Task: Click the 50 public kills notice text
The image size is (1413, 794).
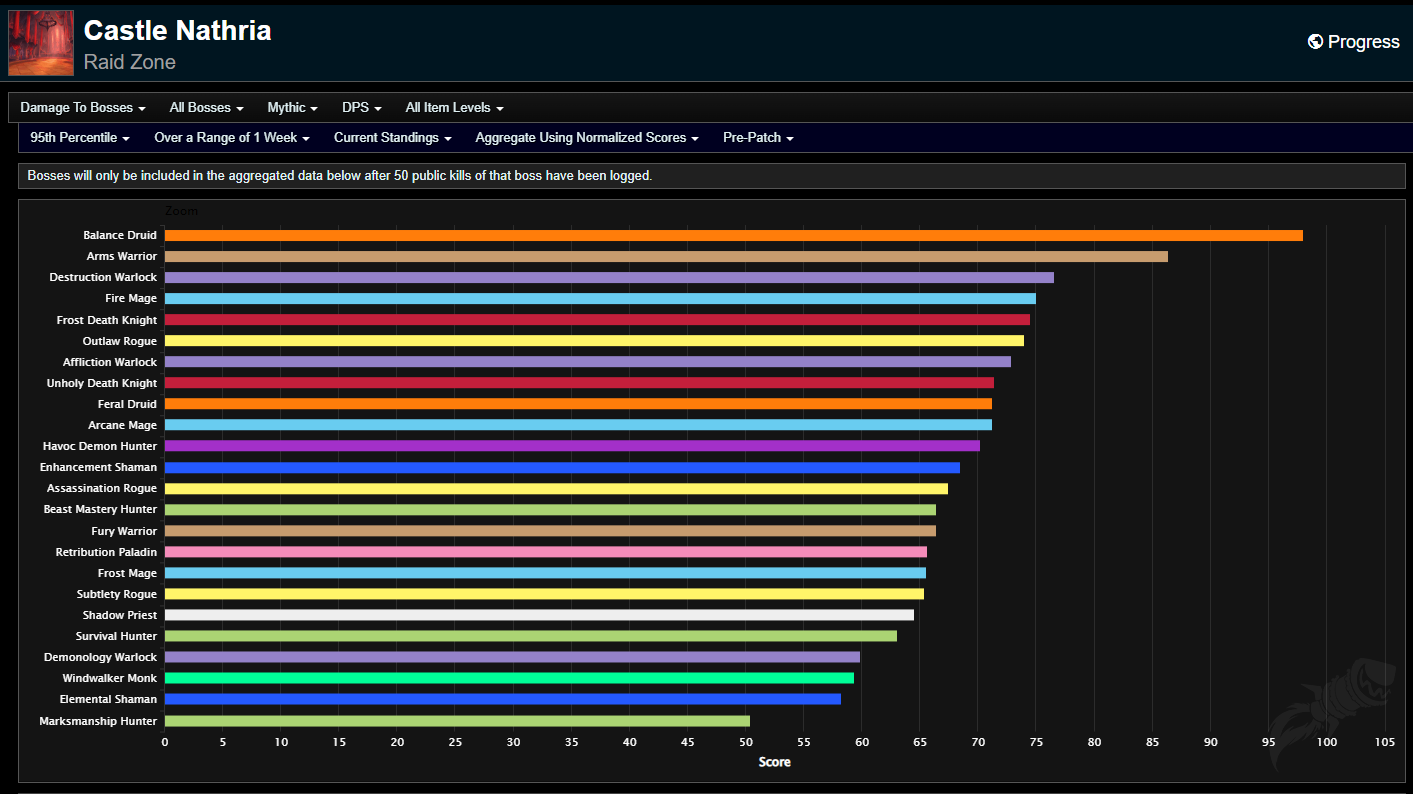Action: (x=340, y=176)
